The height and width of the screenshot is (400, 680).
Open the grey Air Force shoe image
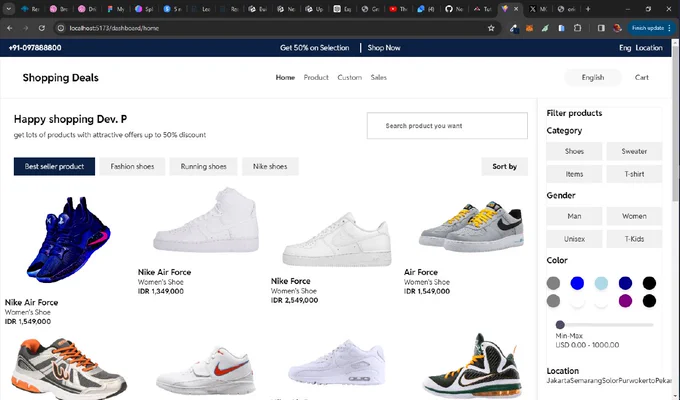471,226
